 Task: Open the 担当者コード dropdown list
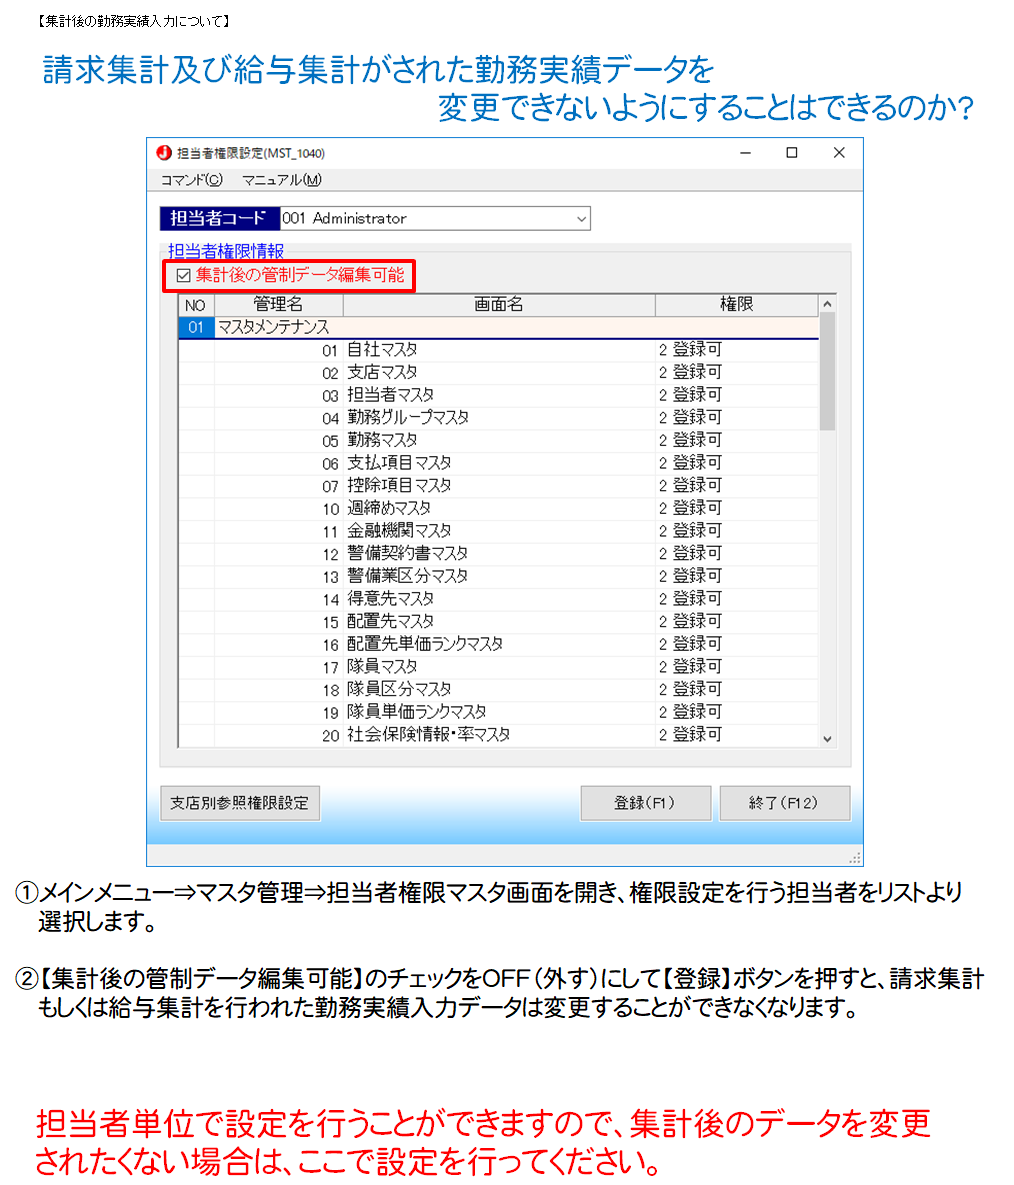(x=581, y=219)
